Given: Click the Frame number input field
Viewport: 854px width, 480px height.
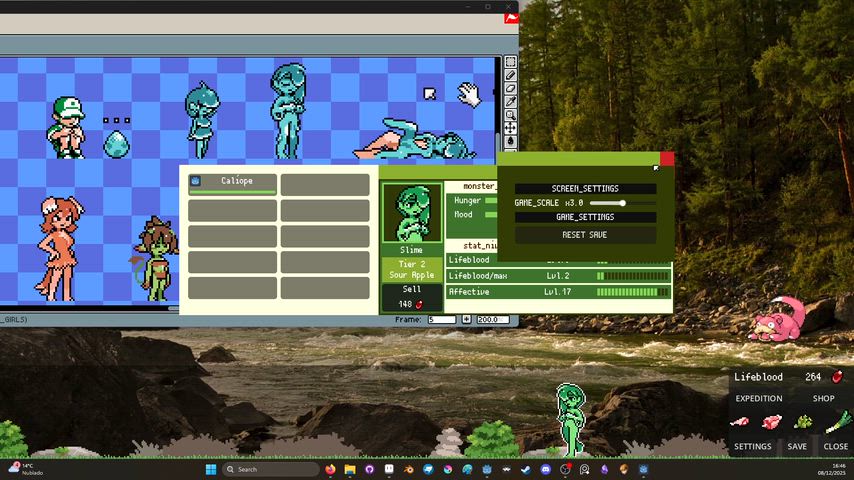Looking at the screenshot, I should coord(442,319).
